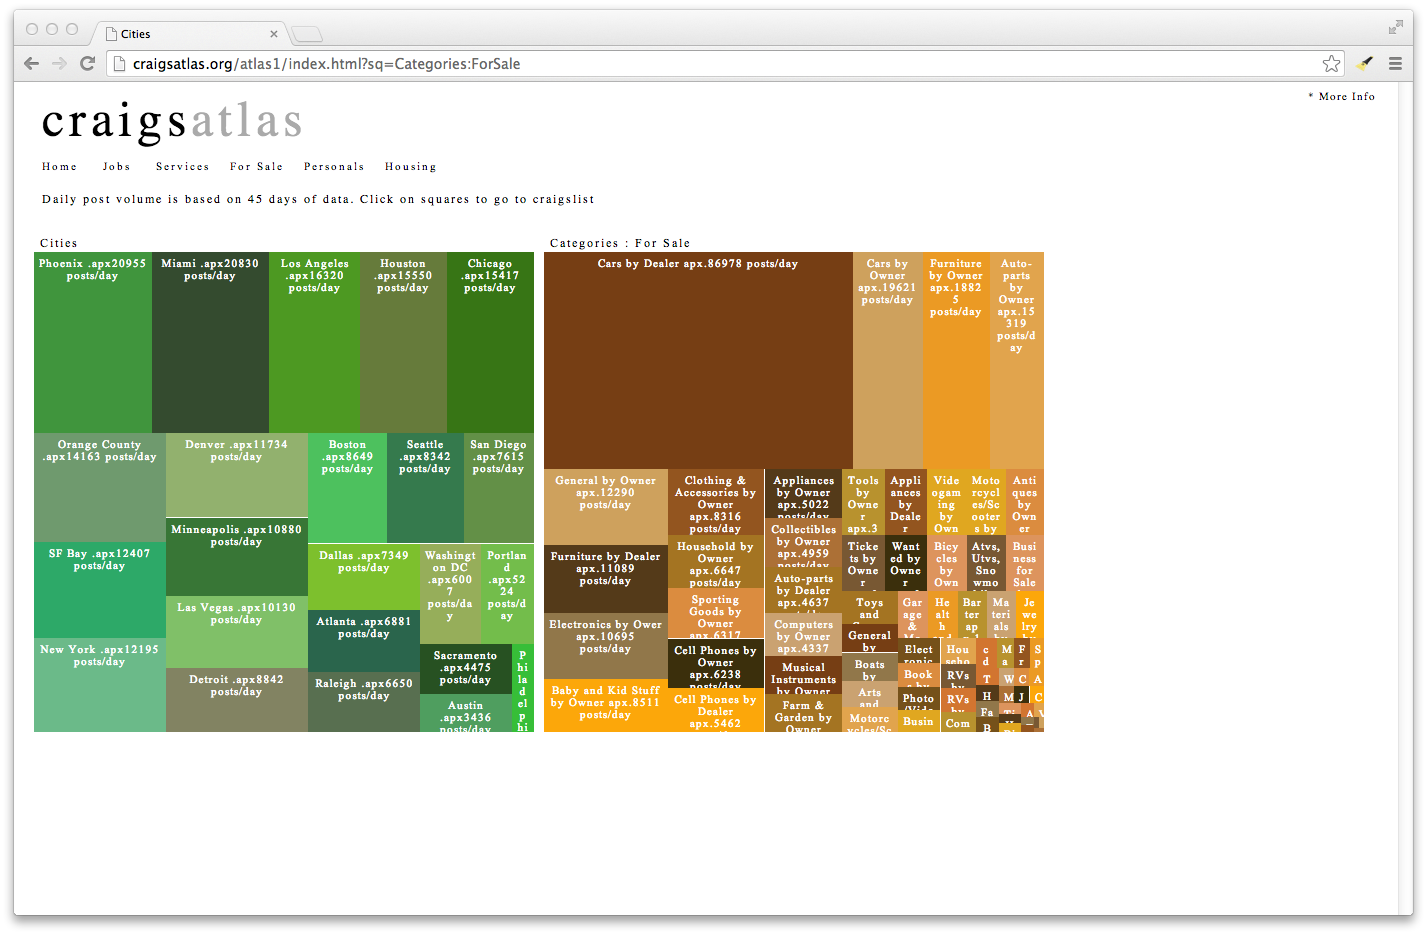The image size is (1427, 935).
Task: Select the Chicago city square
Action: [490, 342]
